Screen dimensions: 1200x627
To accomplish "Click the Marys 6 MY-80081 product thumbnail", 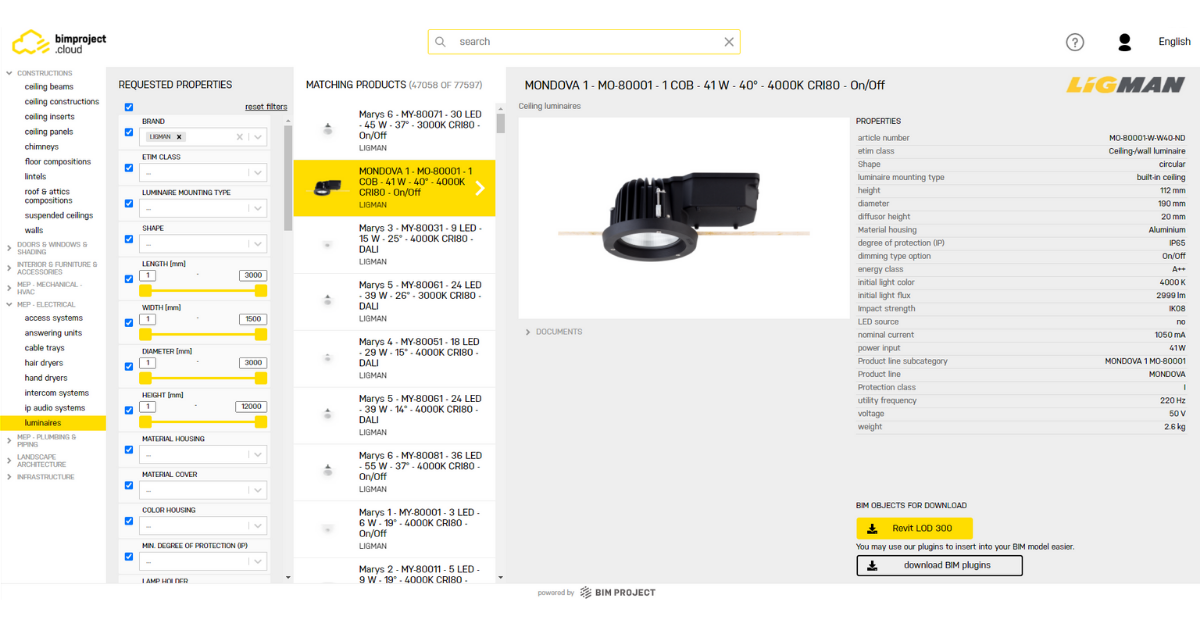I will pos(327,470).
